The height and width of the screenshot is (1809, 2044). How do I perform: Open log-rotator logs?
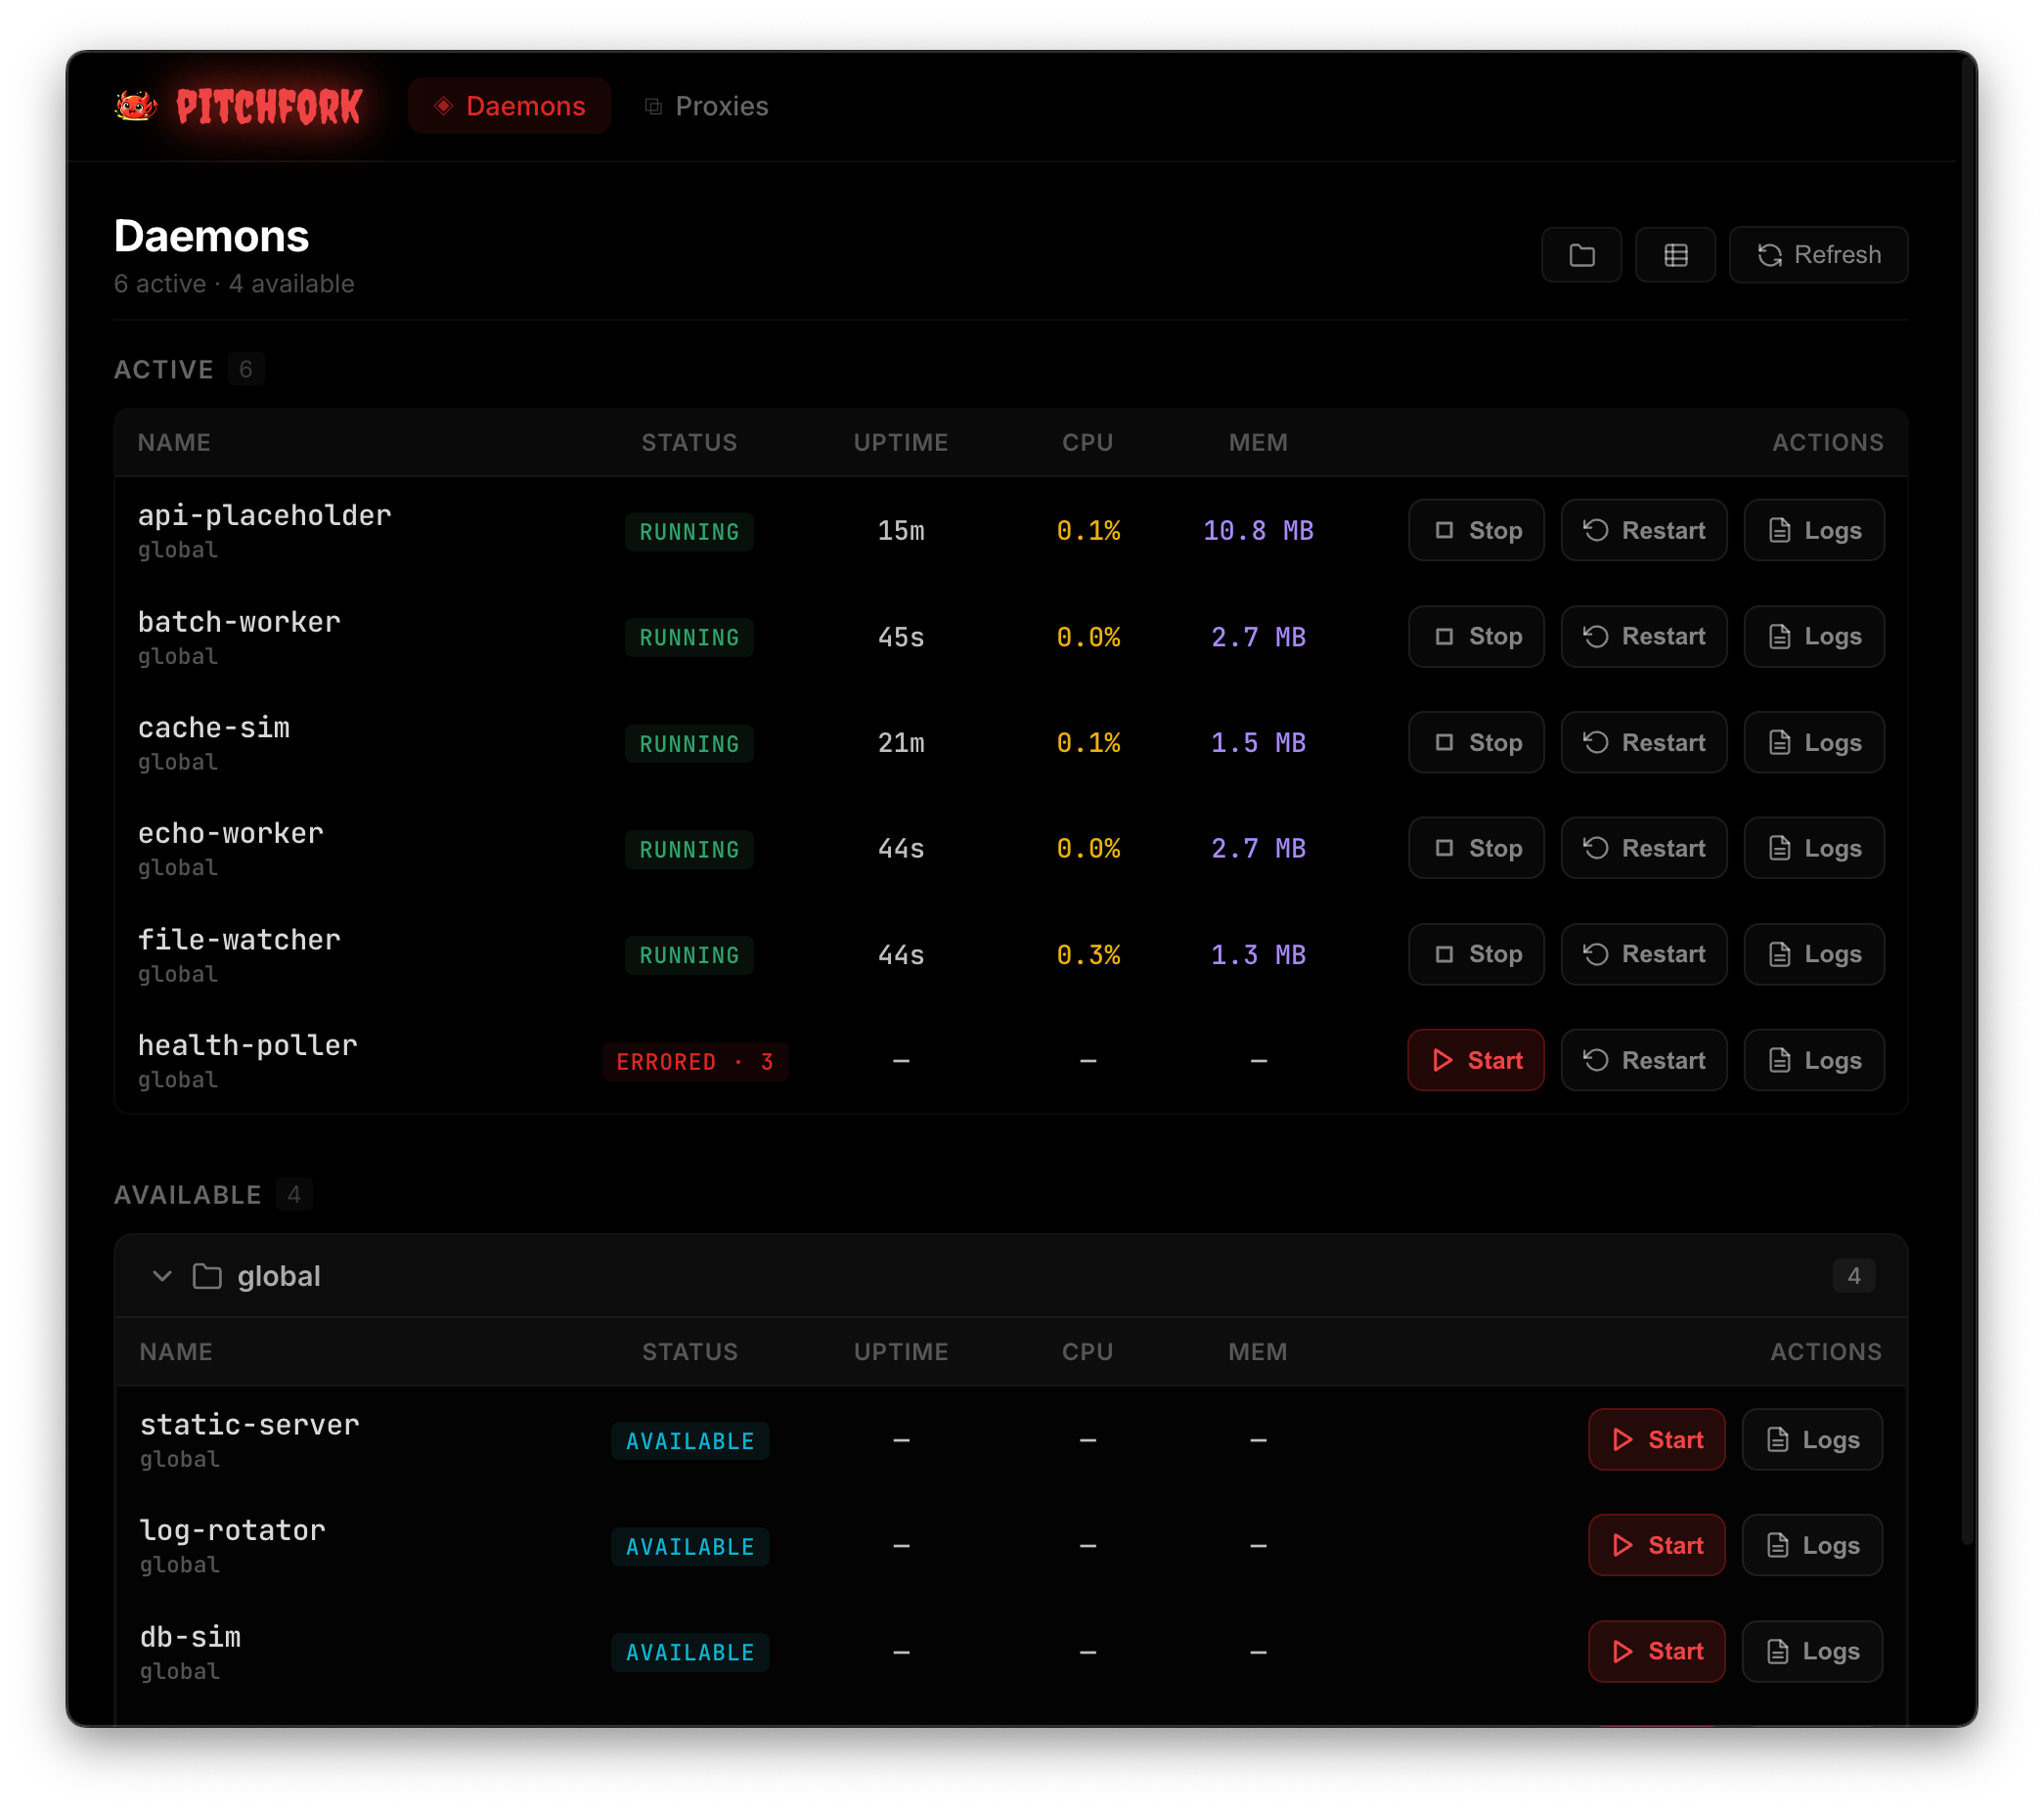point(1812,1545)
